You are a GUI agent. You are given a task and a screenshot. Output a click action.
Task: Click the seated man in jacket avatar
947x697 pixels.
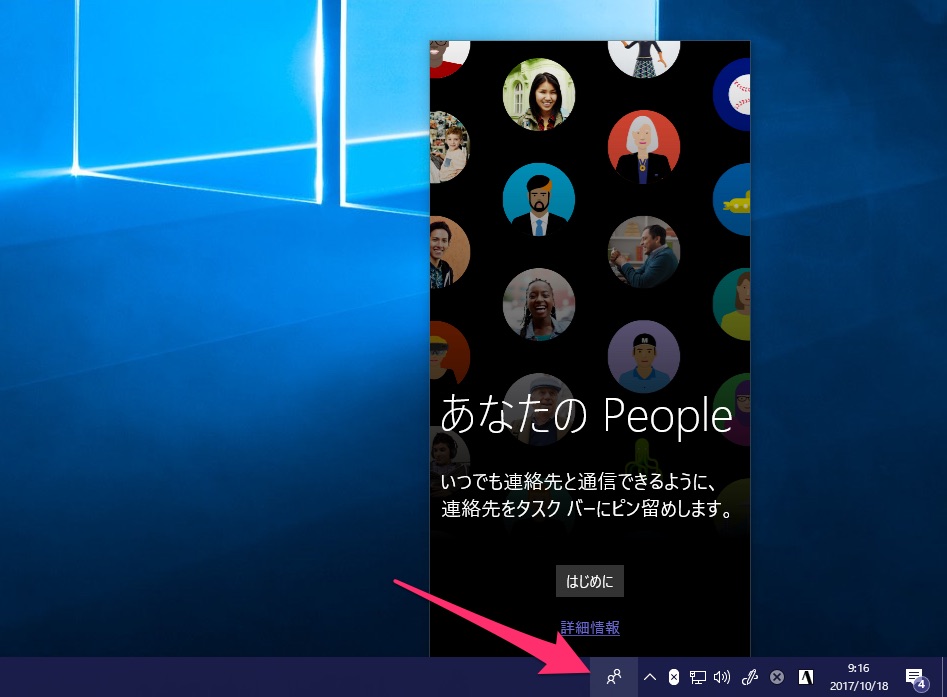click(644, 252)
